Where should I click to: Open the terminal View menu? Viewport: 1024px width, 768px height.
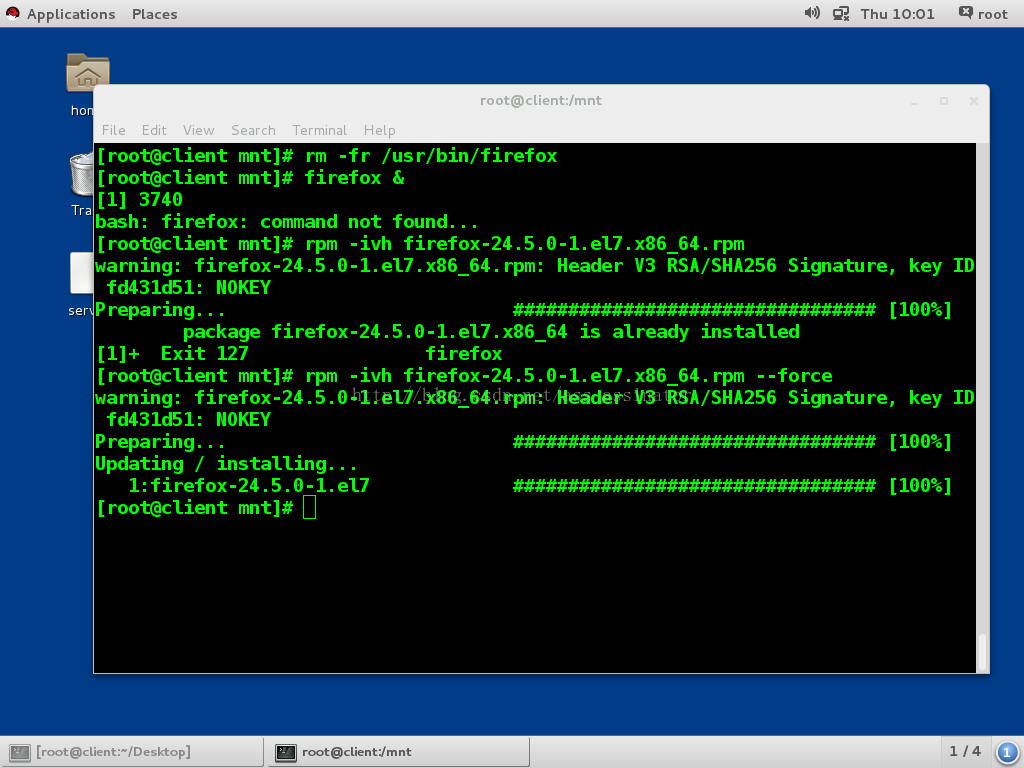pyautogui.click(x=199, y=130)
